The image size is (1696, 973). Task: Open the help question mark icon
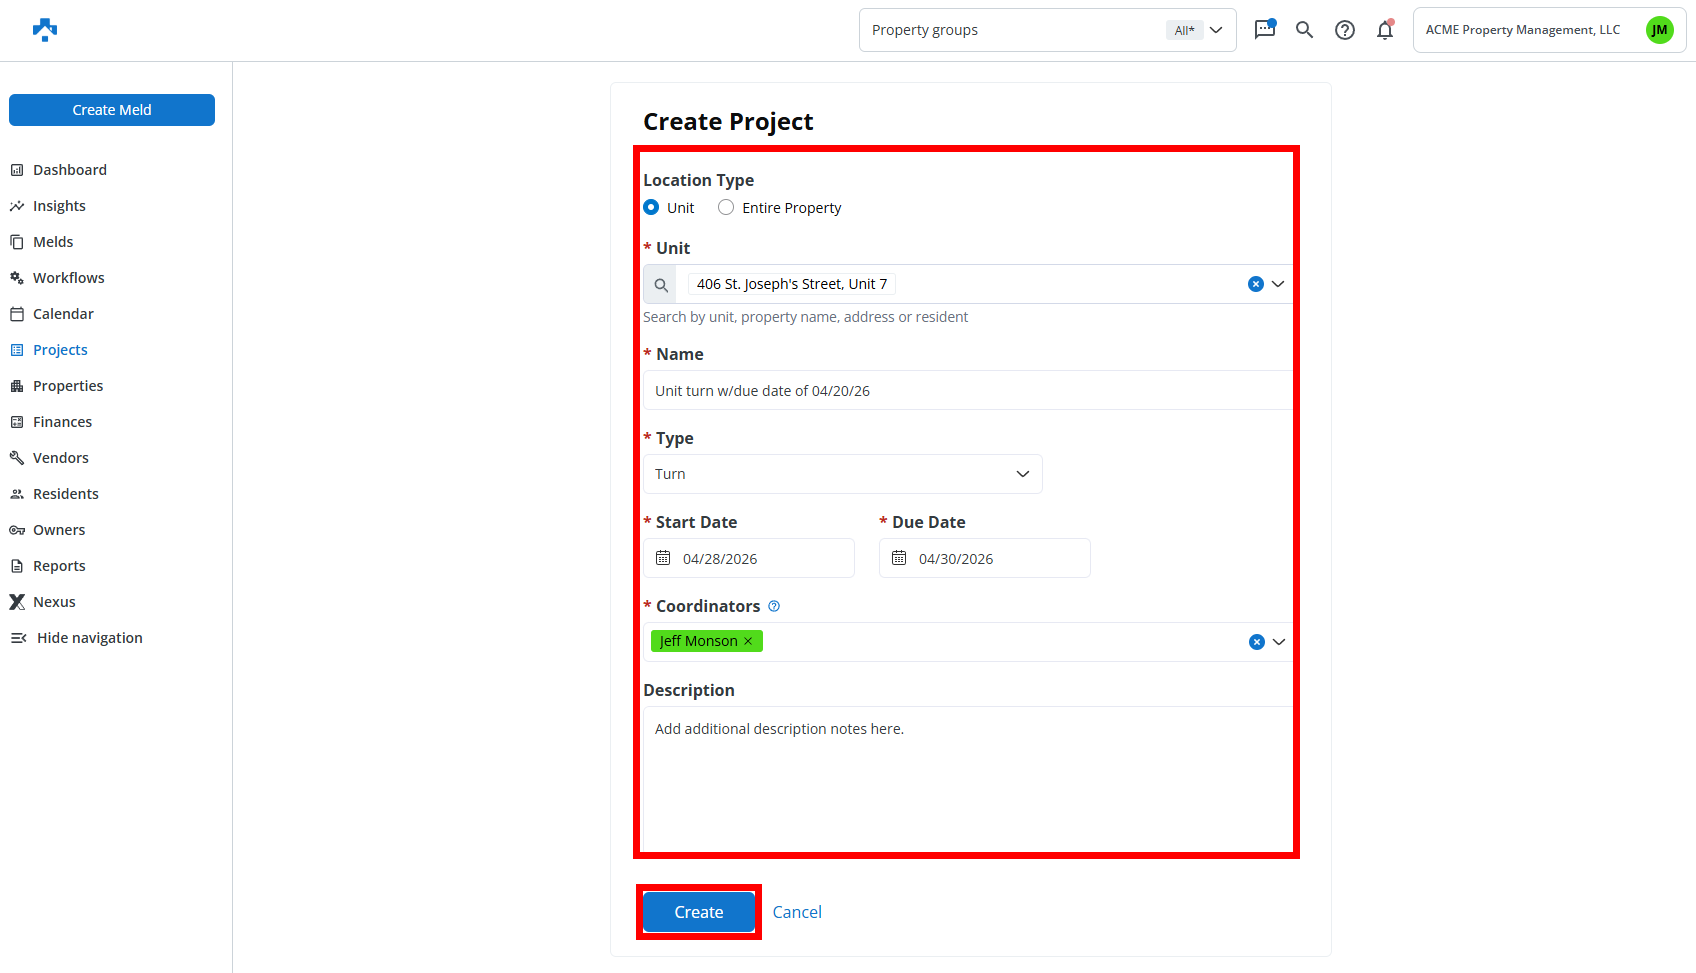(x=1345, y=30)
